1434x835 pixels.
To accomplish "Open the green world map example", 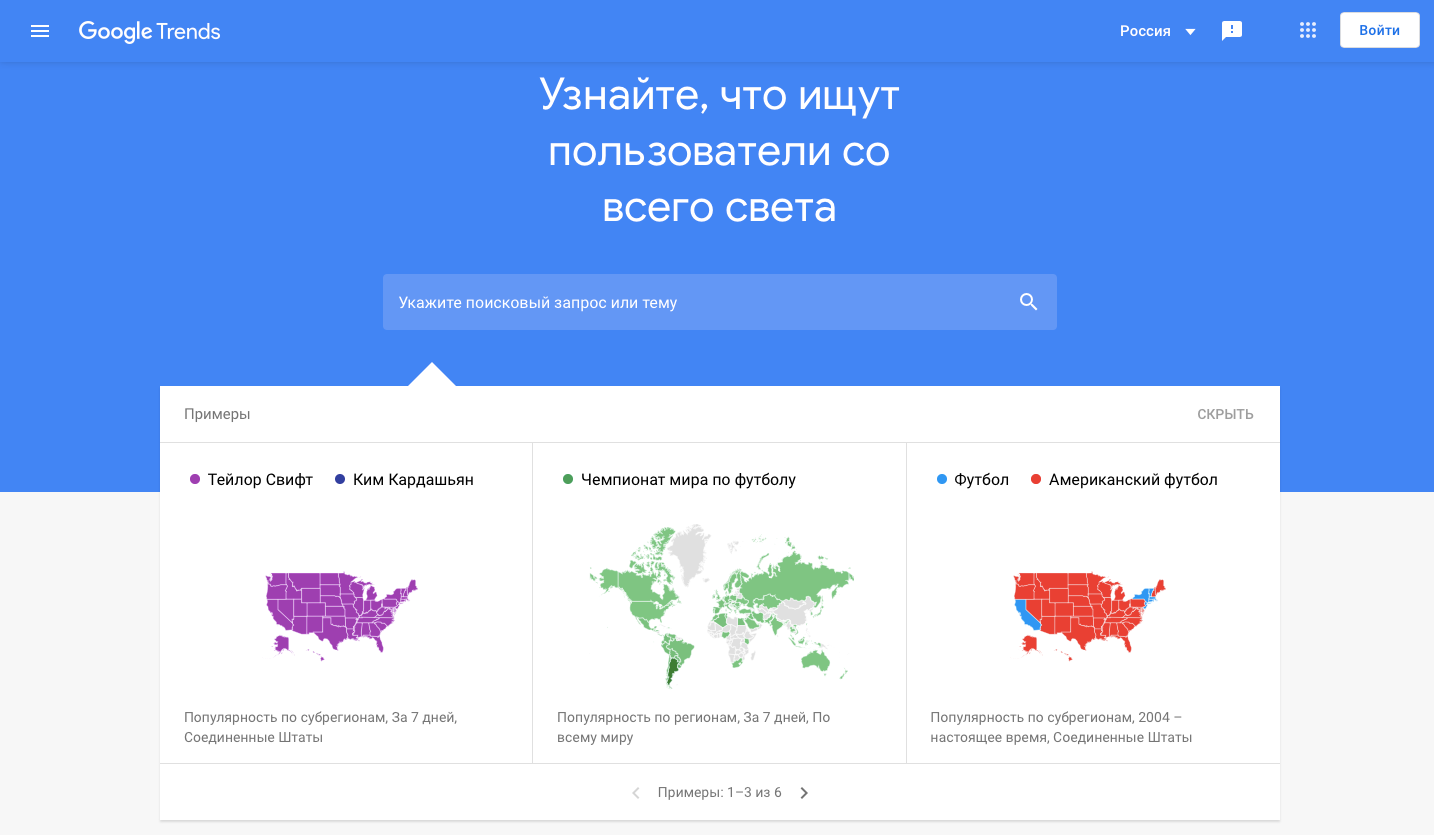I will [720, 607].
